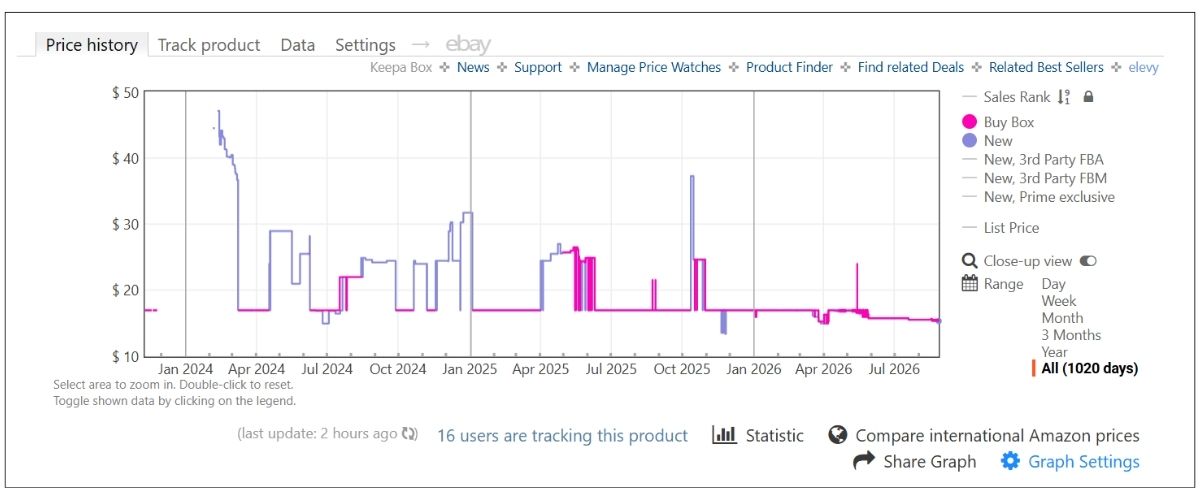The width and height of the screenshot is (1200, 500).
Task: Click the refresh icon next to last update
Action: point(409,435)
